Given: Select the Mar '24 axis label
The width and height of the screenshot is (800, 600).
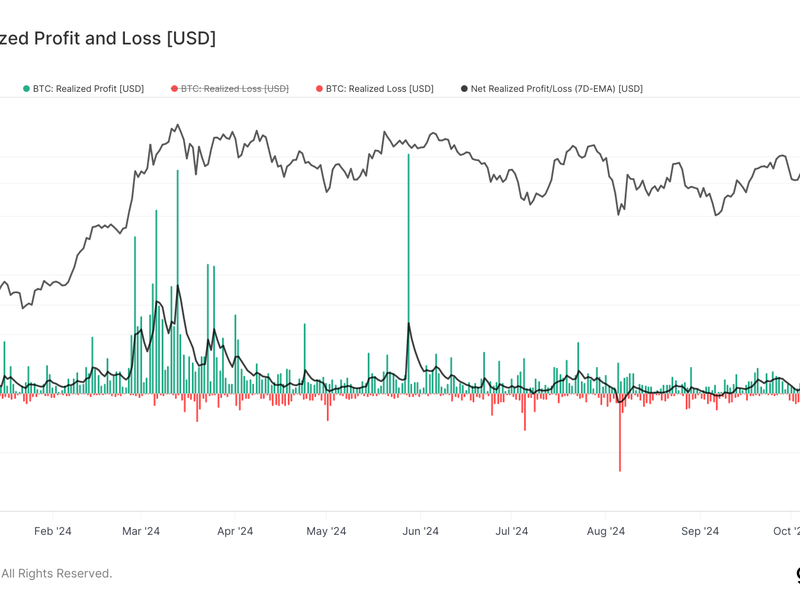Looking at the screenshot, I should coord(141,531).
